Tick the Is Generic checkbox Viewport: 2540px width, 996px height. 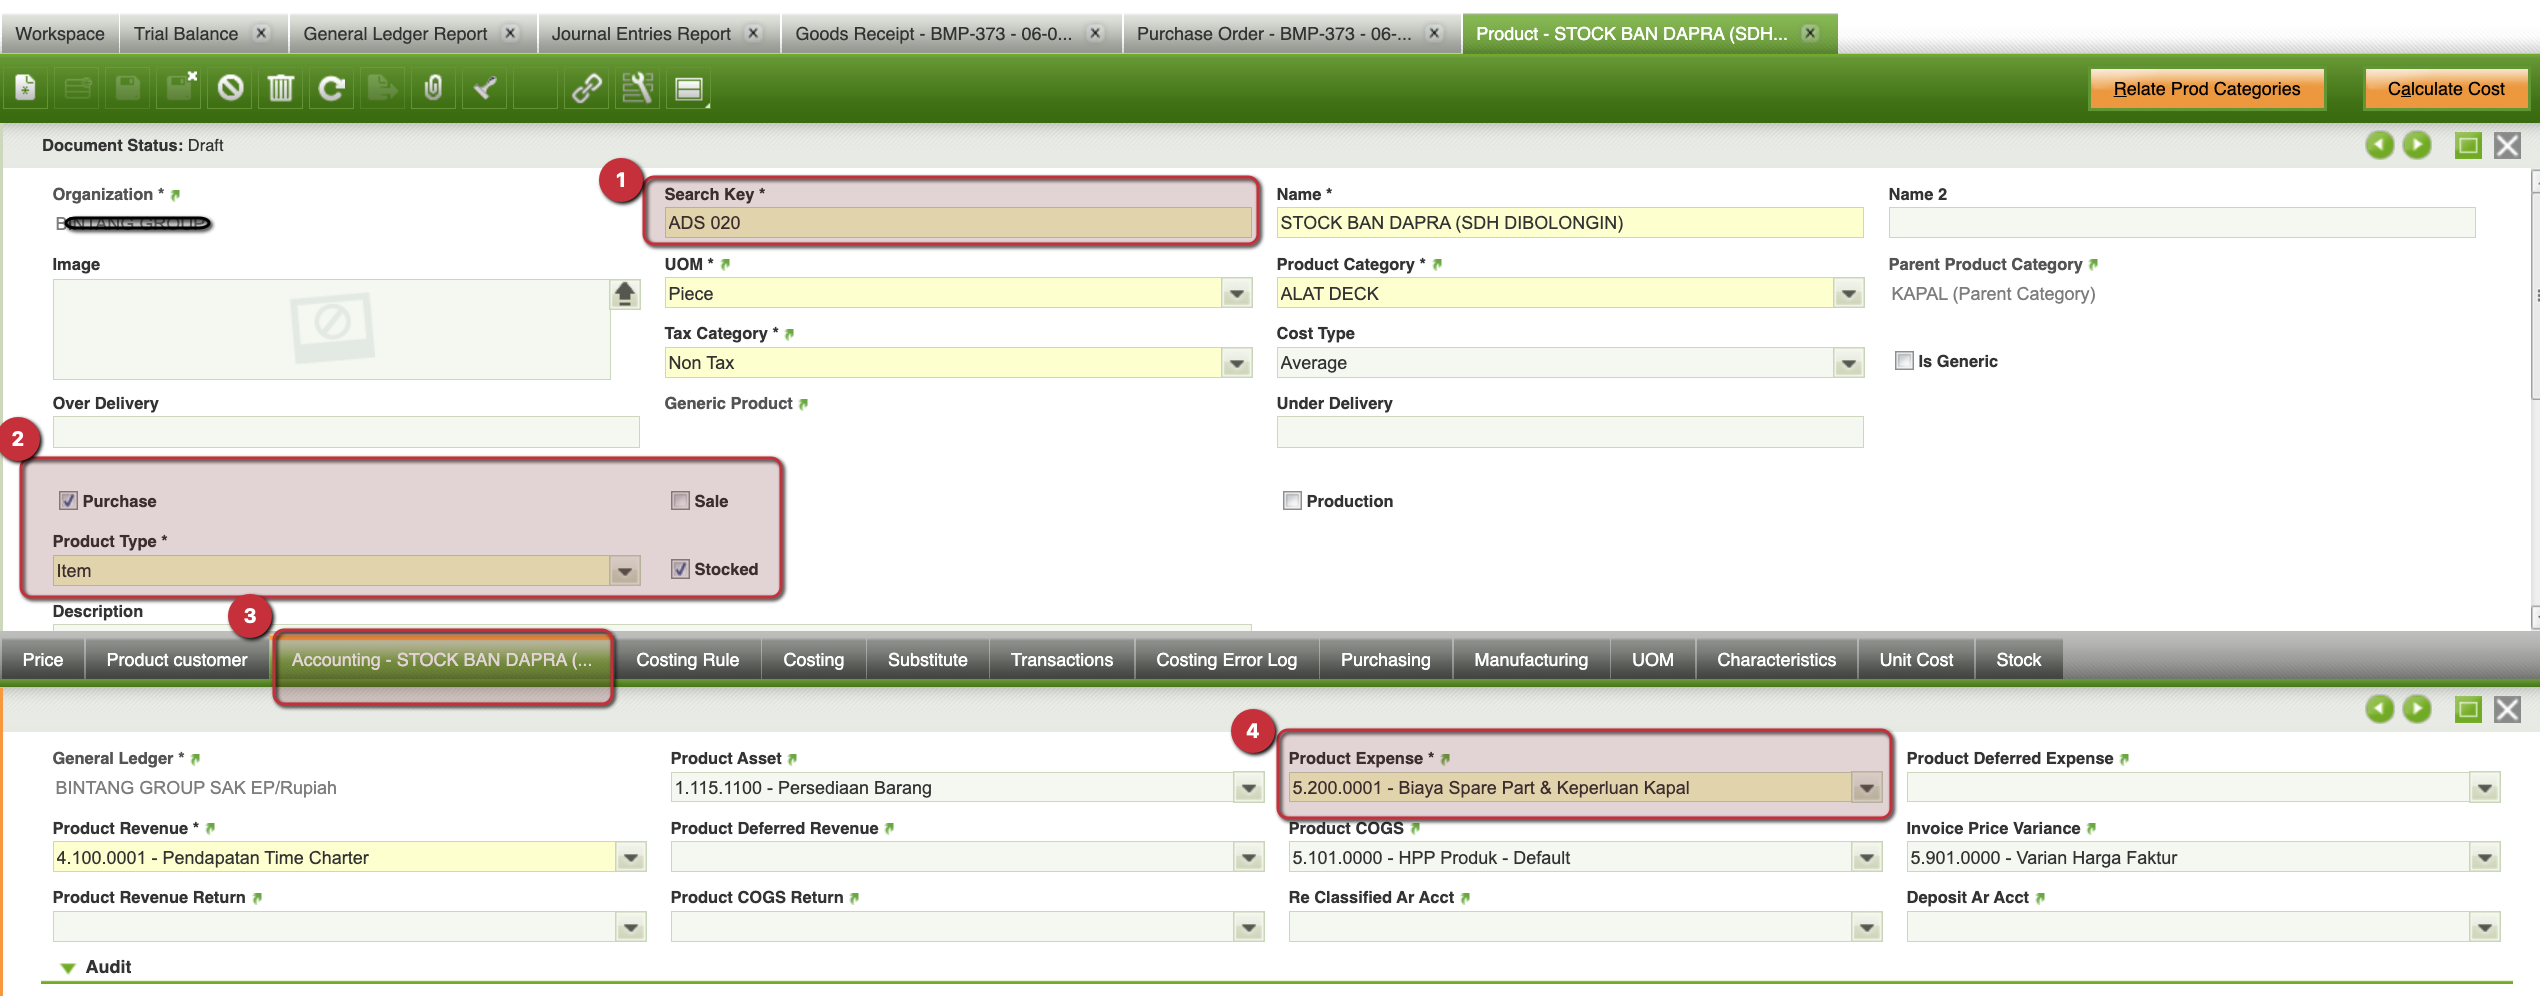pos(1904,361)
